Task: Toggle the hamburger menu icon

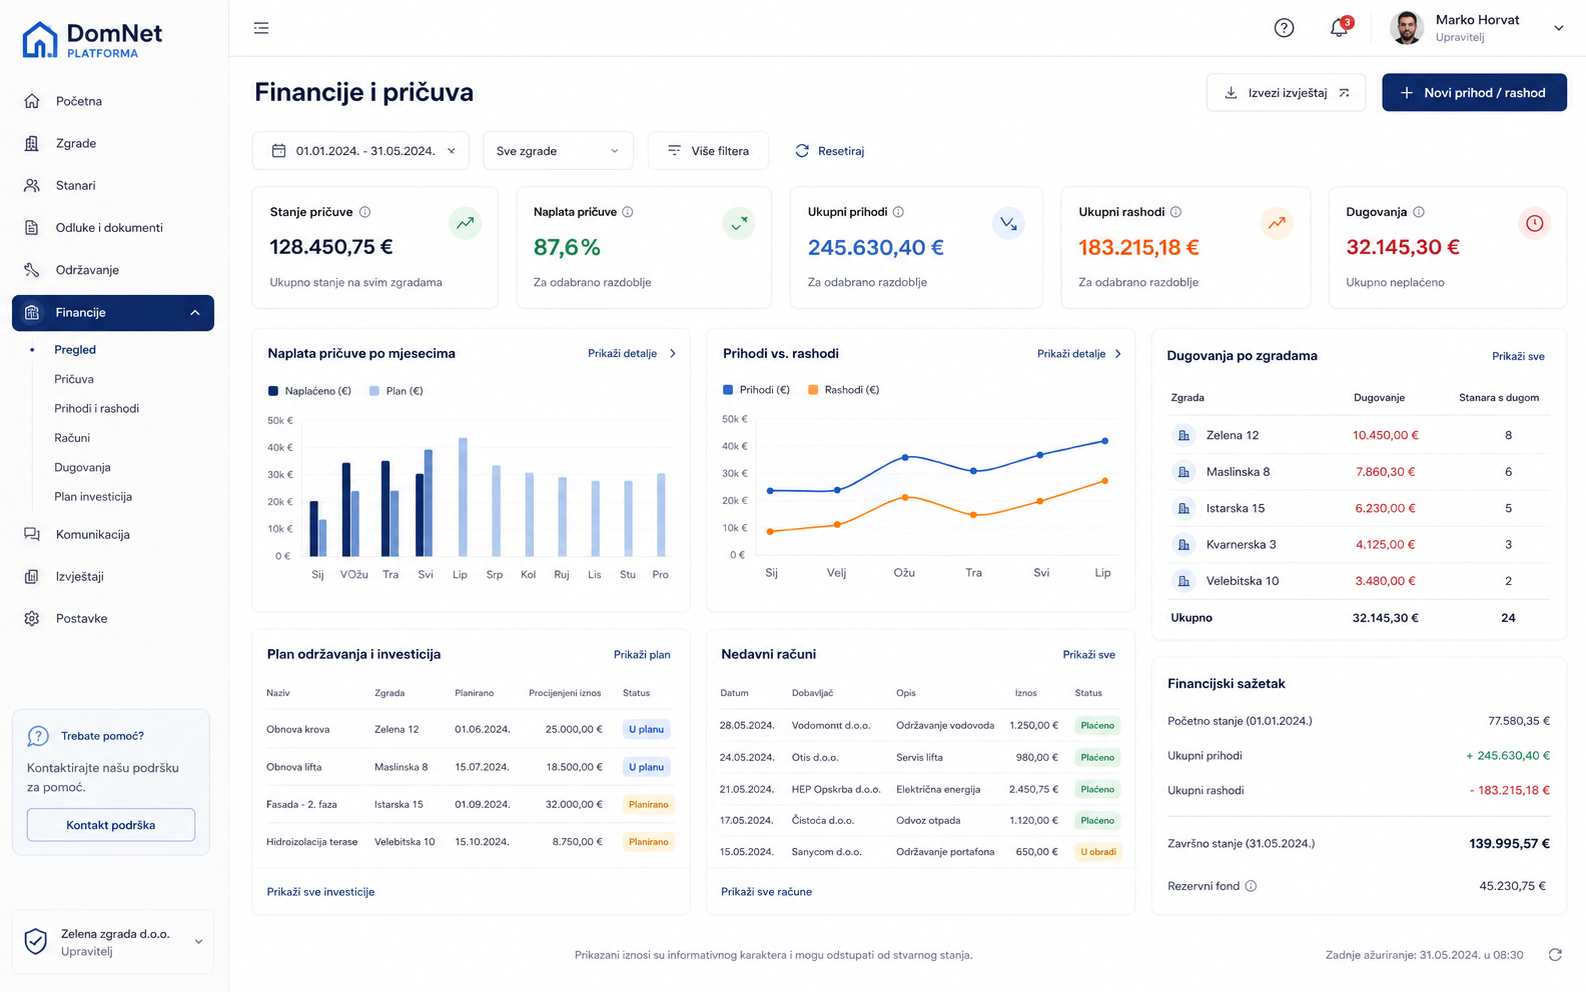Action: click(x=261, y=28)
